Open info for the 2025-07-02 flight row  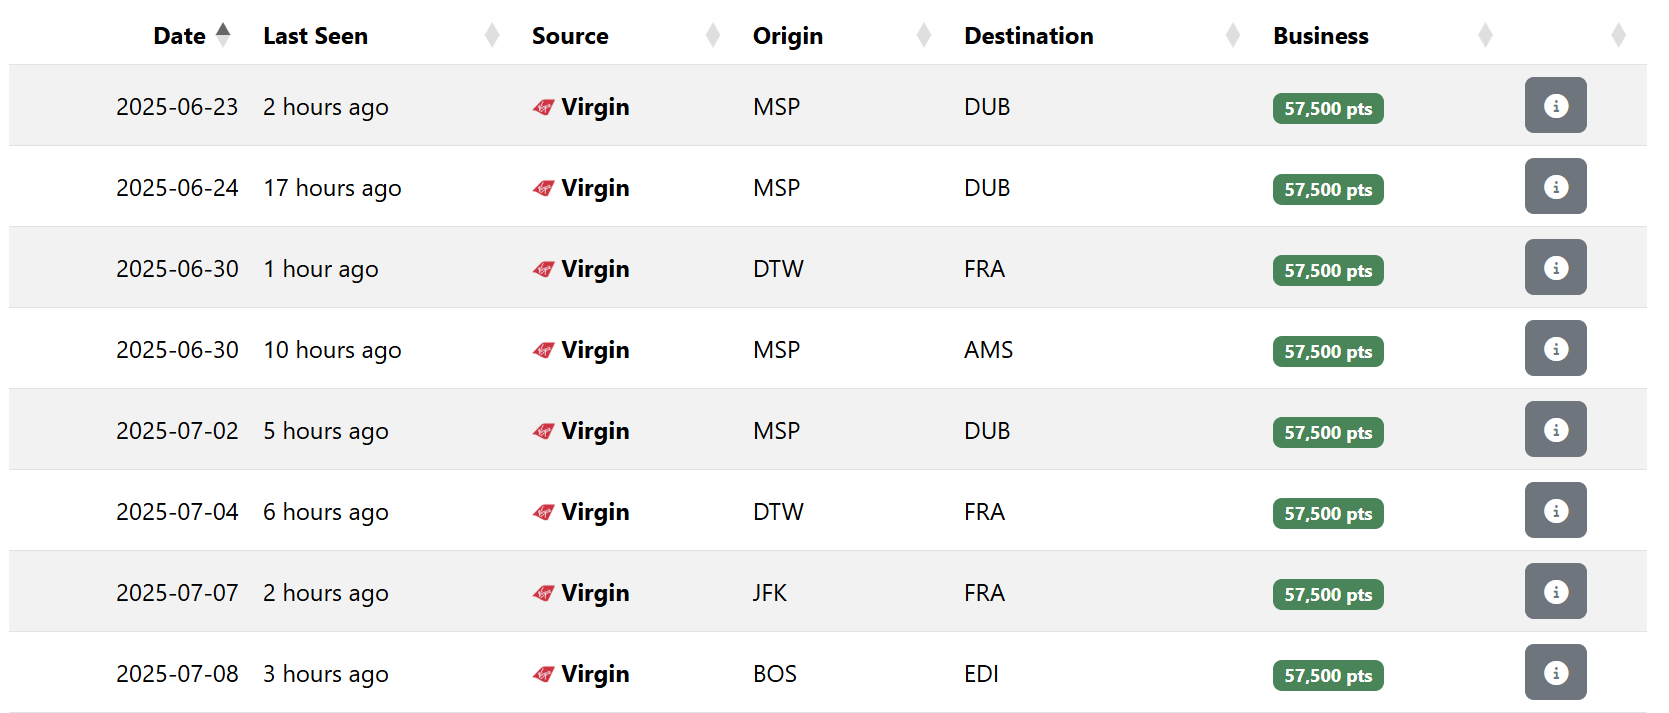pos(1555,429)
